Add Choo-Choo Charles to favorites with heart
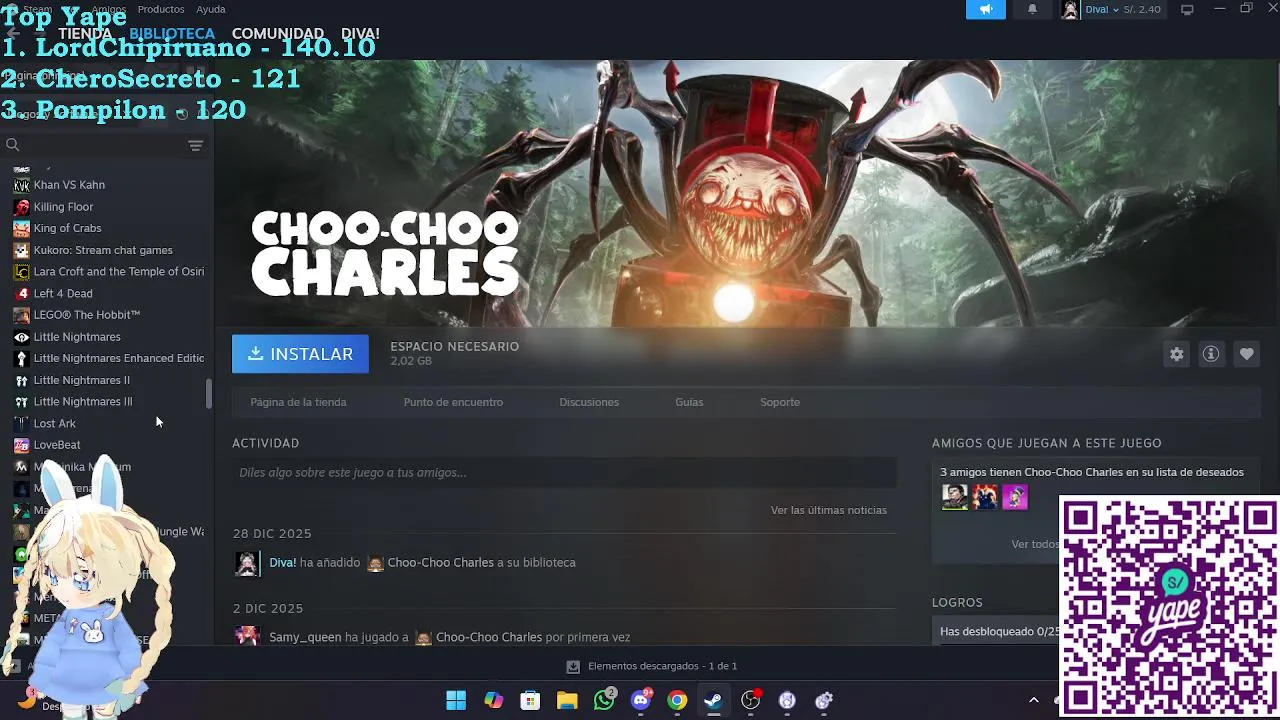 (x=1246, y=354)
